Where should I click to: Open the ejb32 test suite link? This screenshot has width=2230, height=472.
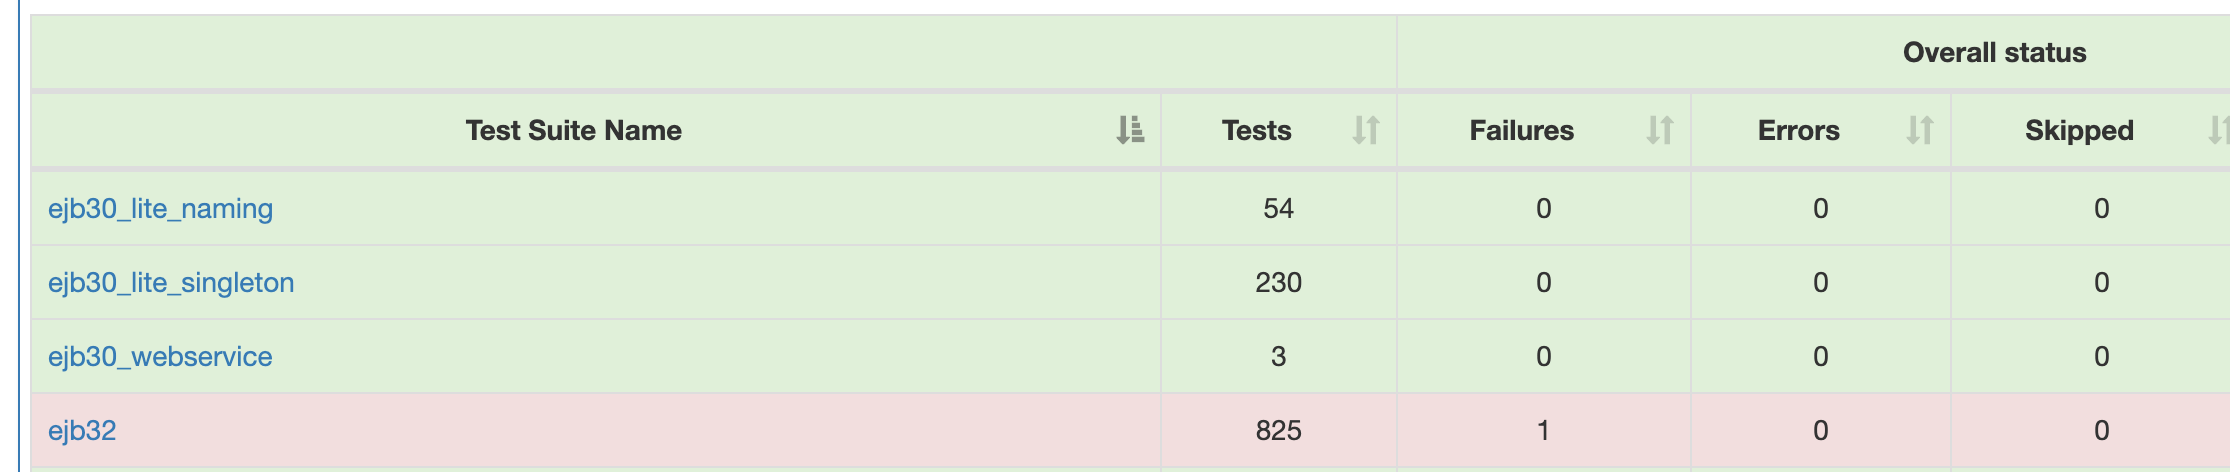[82, 430]
